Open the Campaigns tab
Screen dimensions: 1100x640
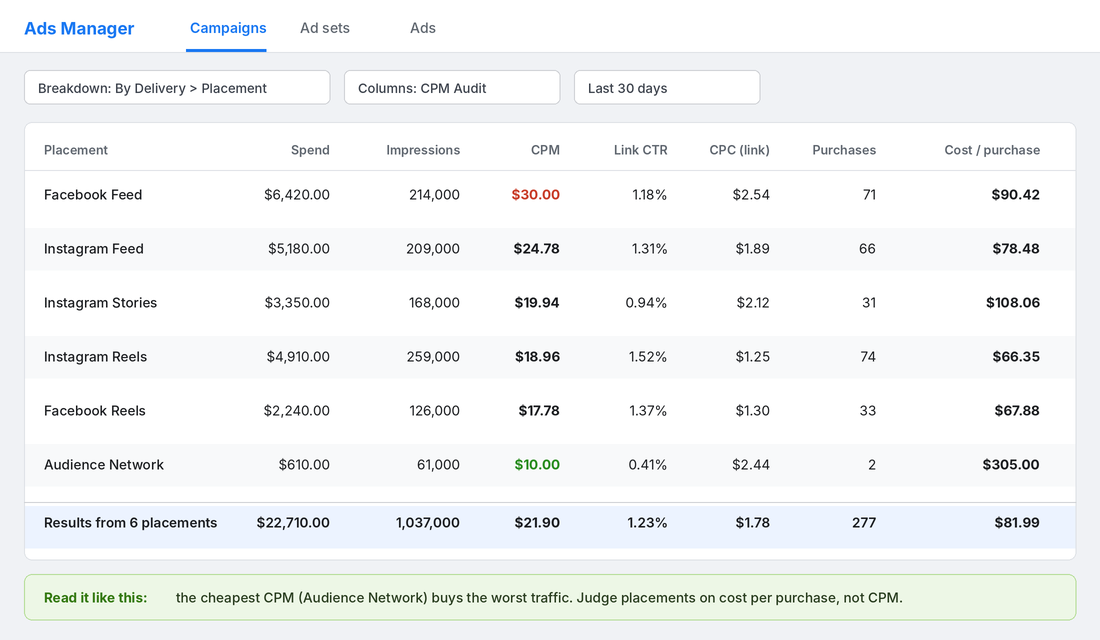(228, 28)
